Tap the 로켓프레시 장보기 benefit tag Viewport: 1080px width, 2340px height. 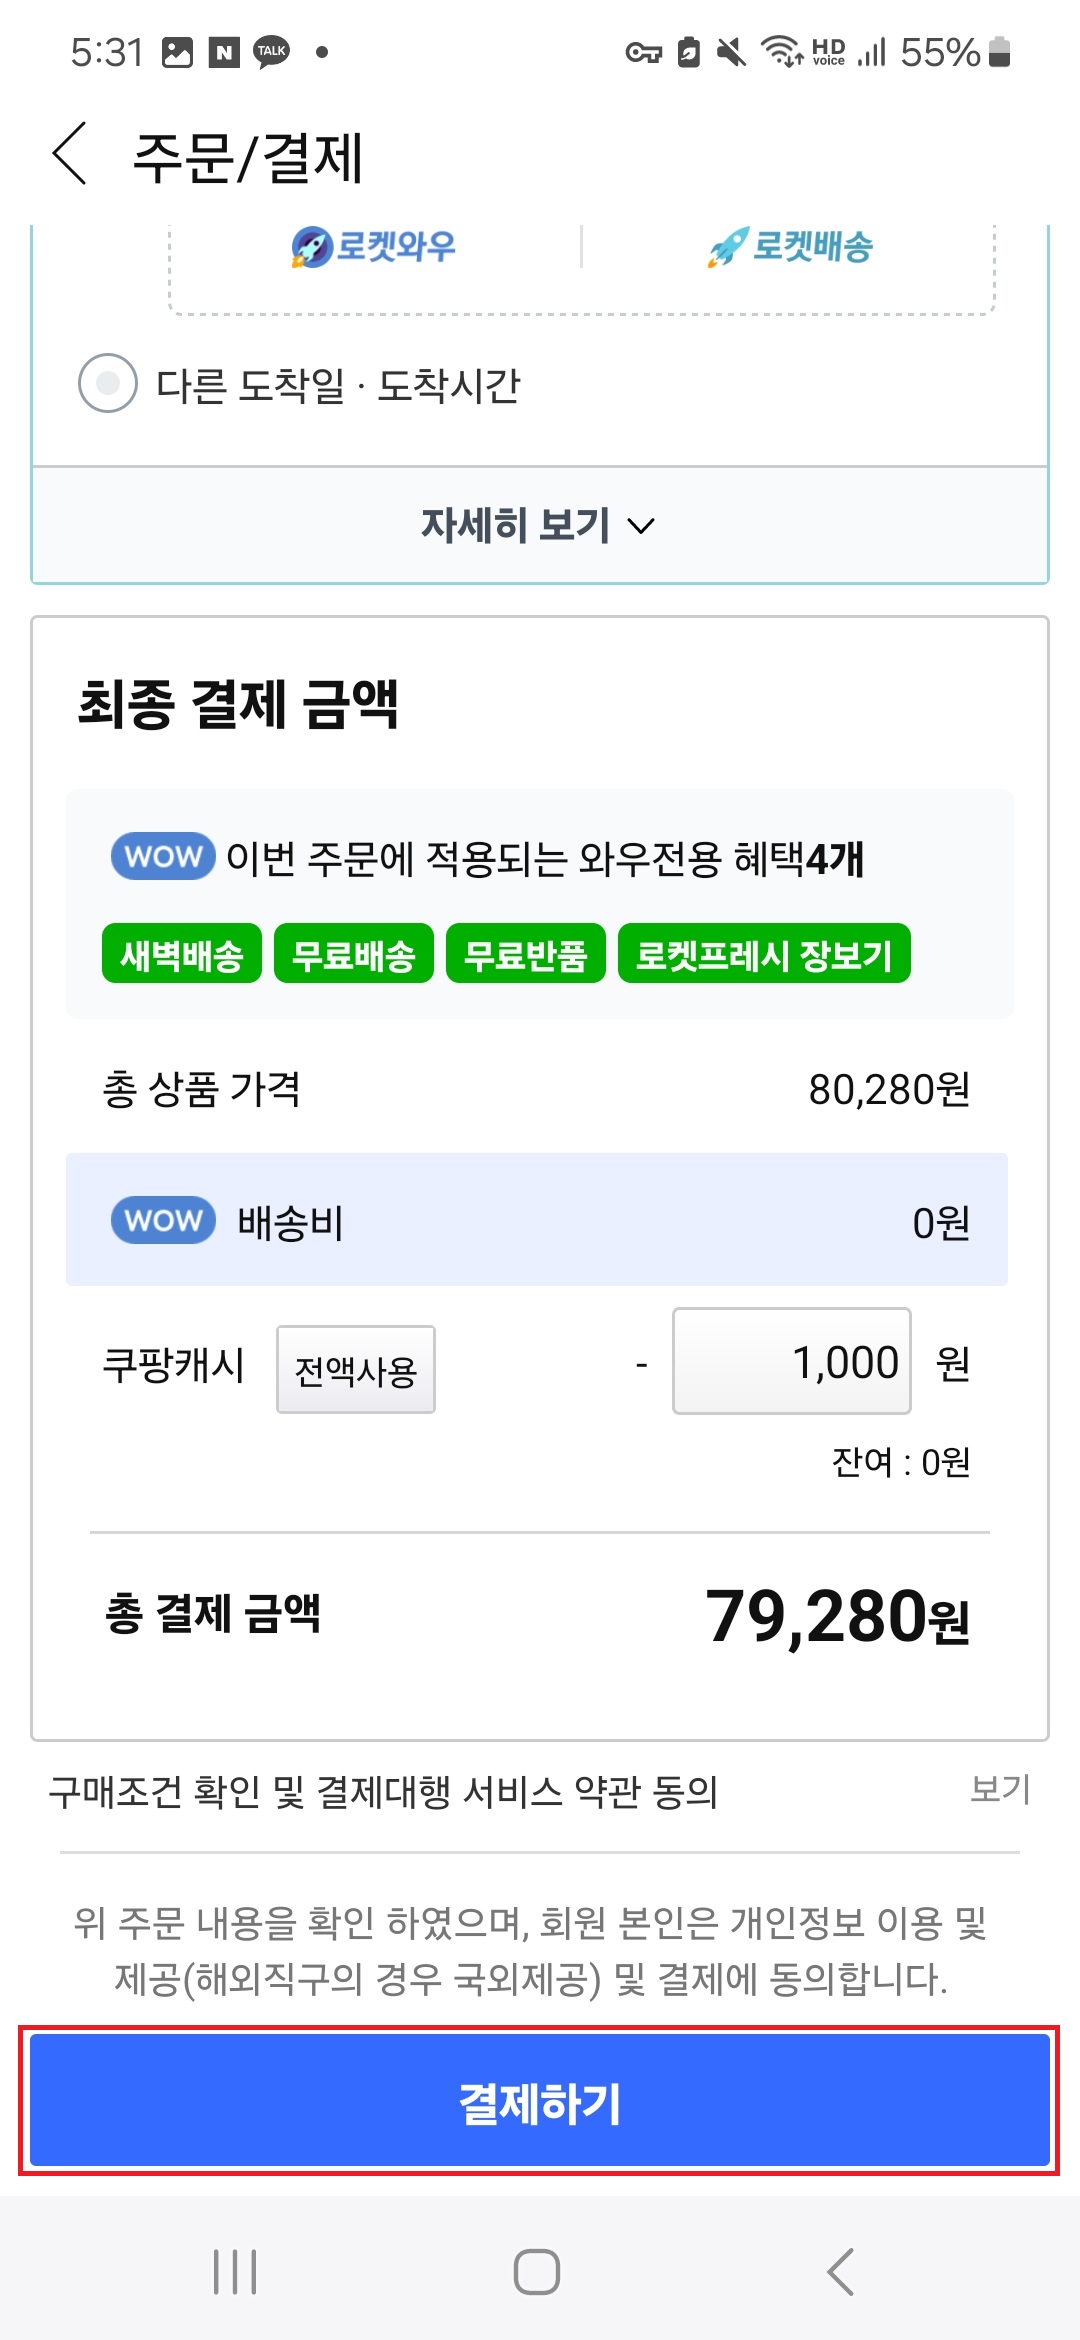(765, 954)
